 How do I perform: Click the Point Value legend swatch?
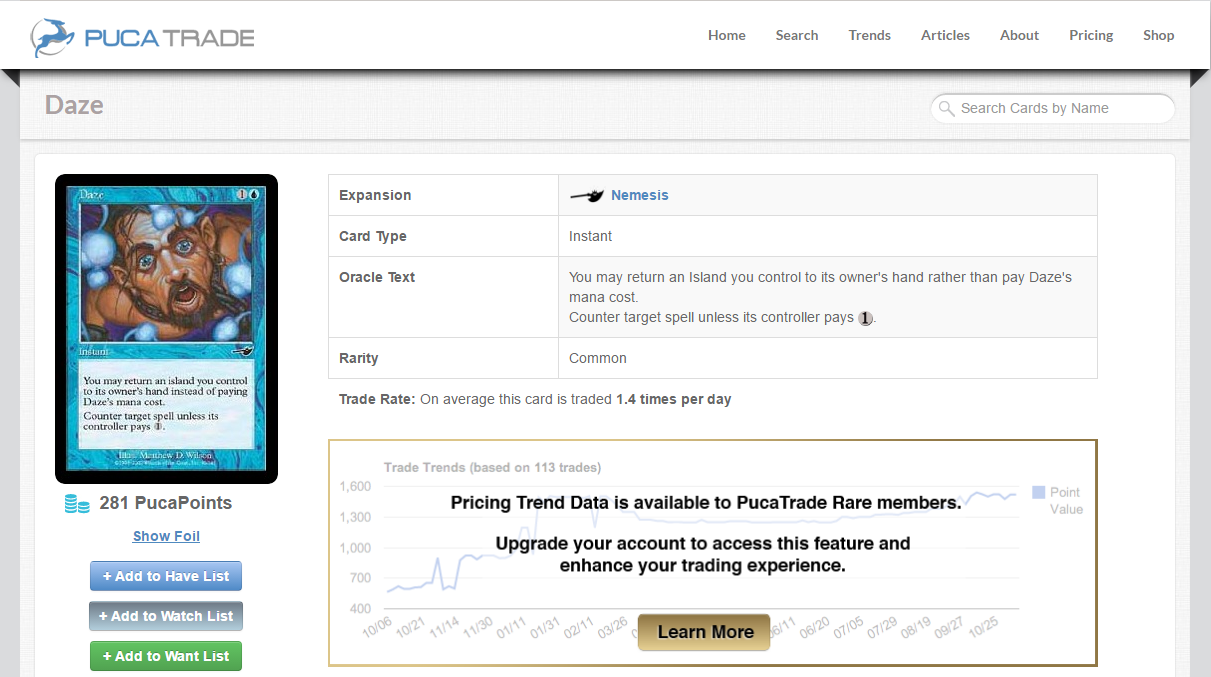point(1038,492)
